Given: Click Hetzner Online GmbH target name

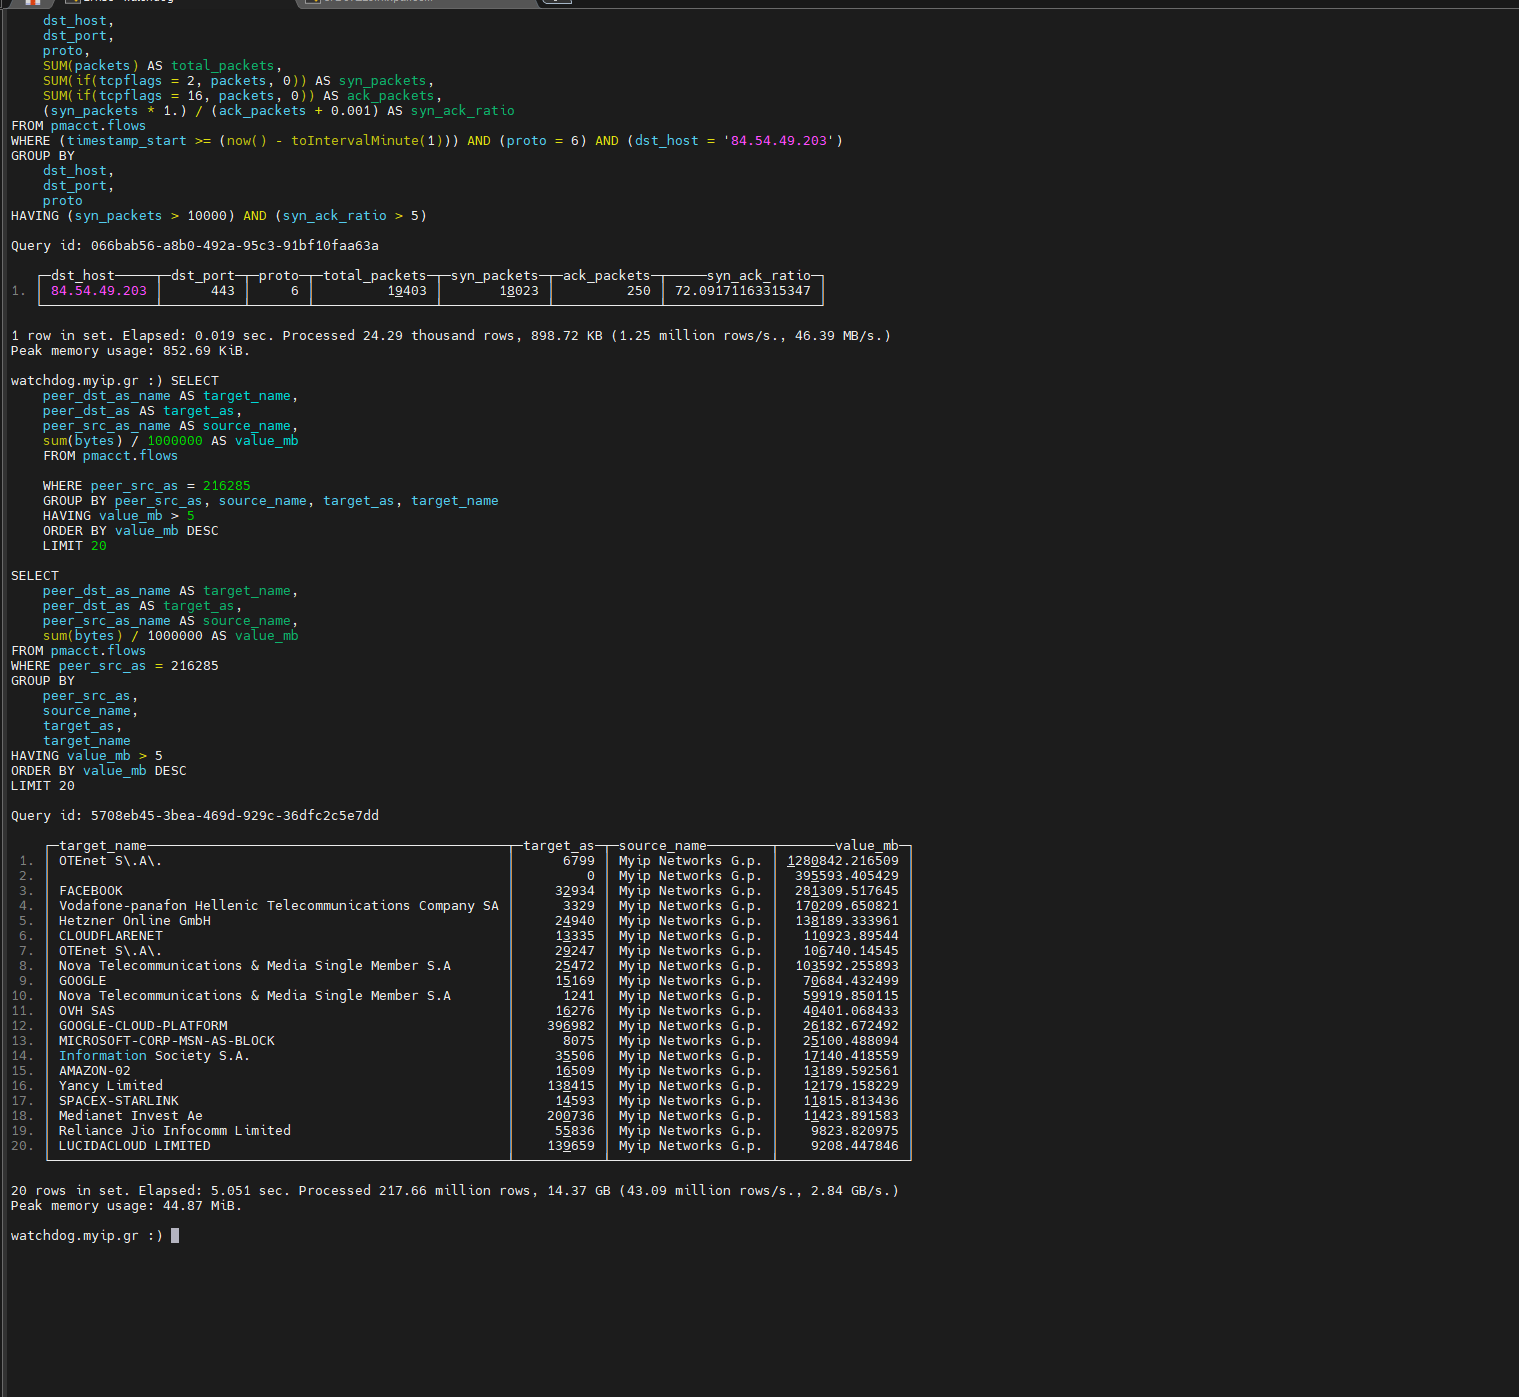Looking at the screenshot, I should (x=135, y=921).
